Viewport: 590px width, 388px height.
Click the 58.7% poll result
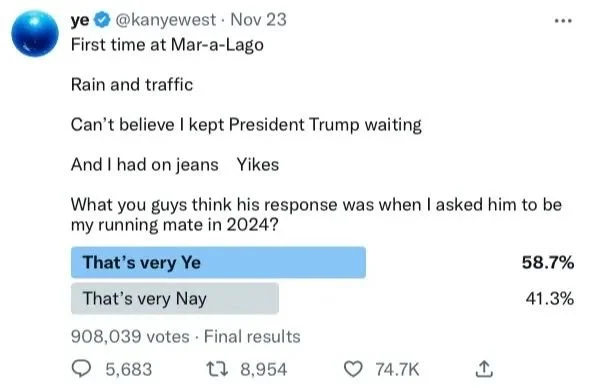[x=548, y=262]
